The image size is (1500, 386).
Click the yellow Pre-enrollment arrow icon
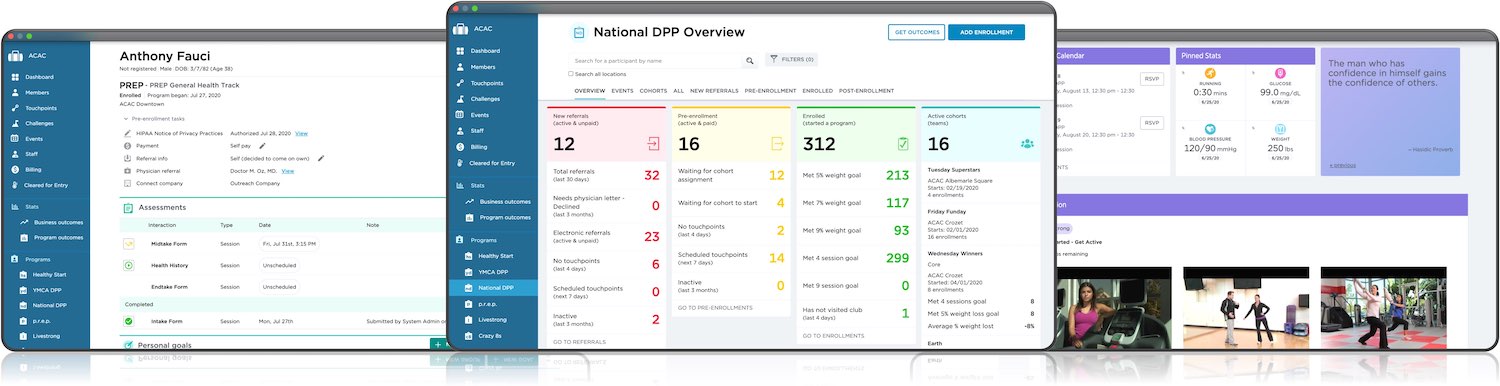click(778, 144)
